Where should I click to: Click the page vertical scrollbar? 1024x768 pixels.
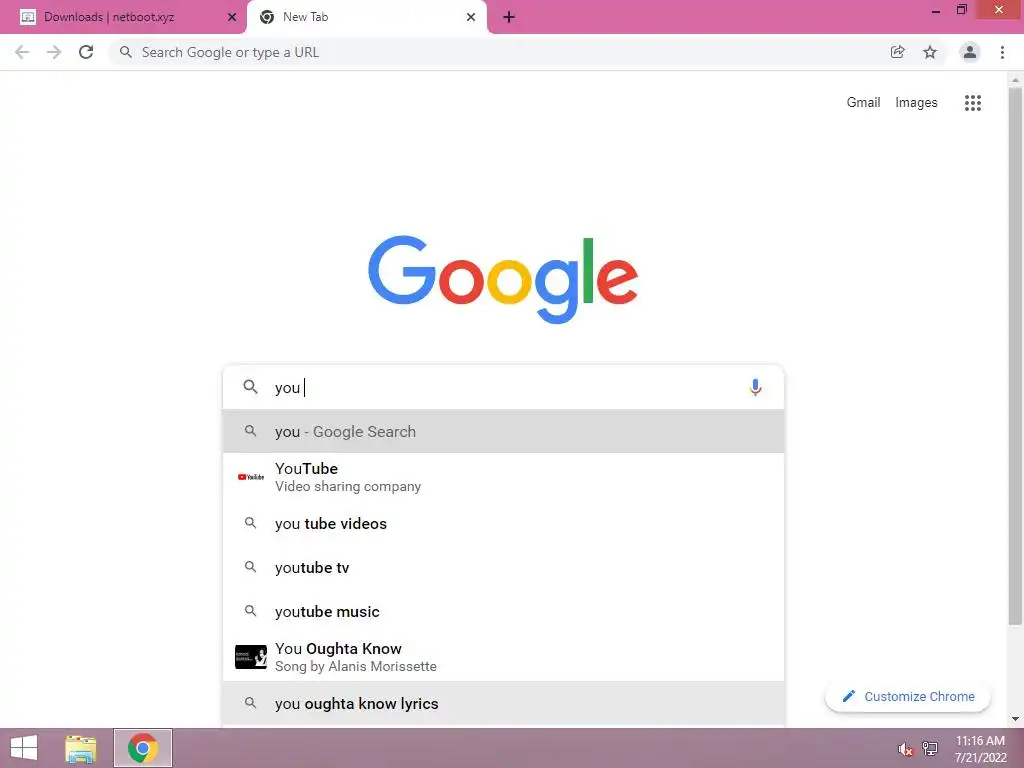(x=1015, y=356)
